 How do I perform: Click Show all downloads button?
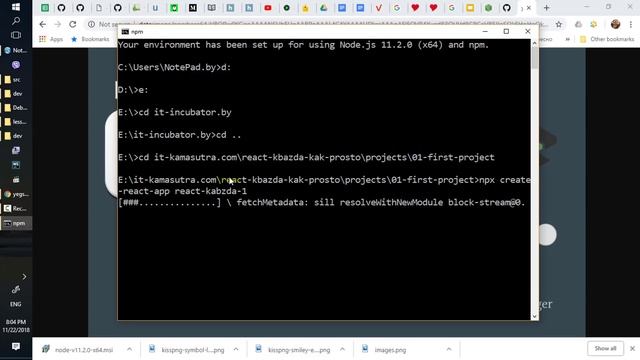point(605,349)
